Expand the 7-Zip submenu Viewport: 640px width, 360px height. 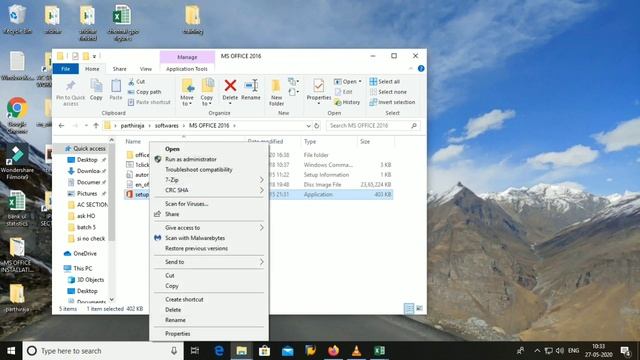pos(261,180)
